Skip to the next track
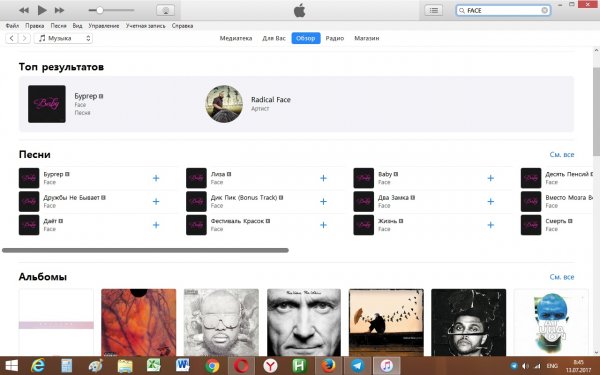Screen dimensions: 600x375 coord(59,10)
